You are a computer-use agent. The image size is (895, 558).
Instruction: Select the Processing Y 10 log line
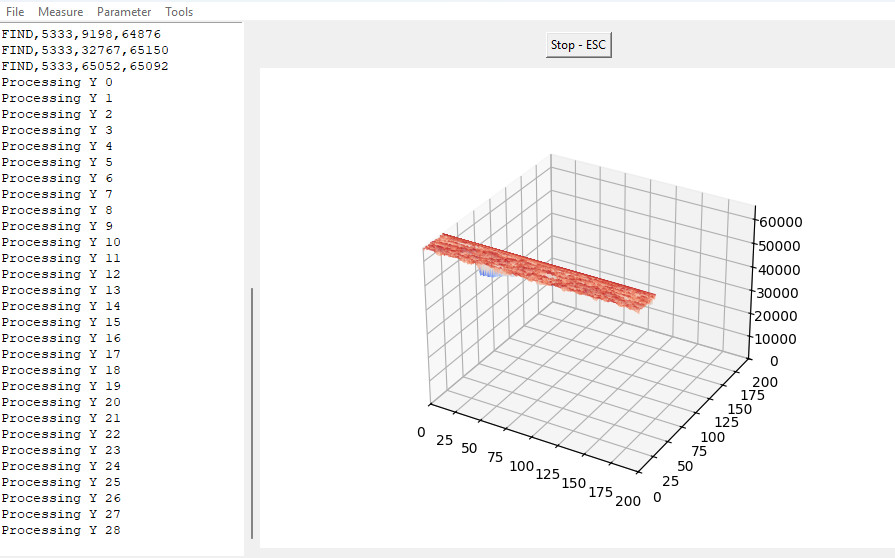(61, 242)
